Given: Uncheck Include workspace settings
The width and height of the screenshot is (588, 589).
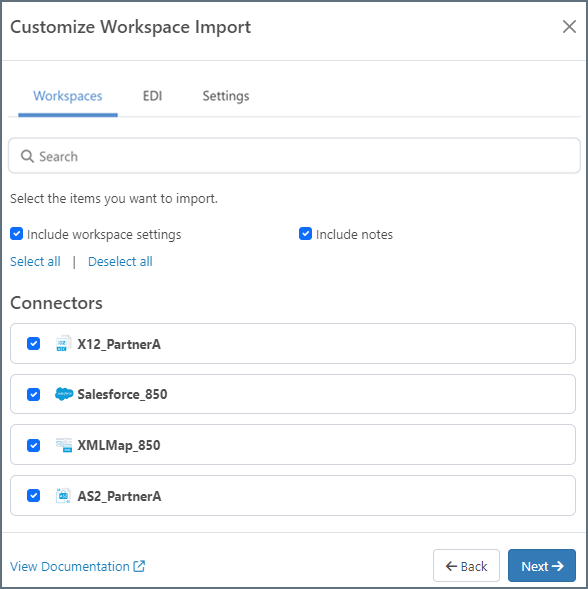Looking at the screenshot, I should tap(17, 234).
